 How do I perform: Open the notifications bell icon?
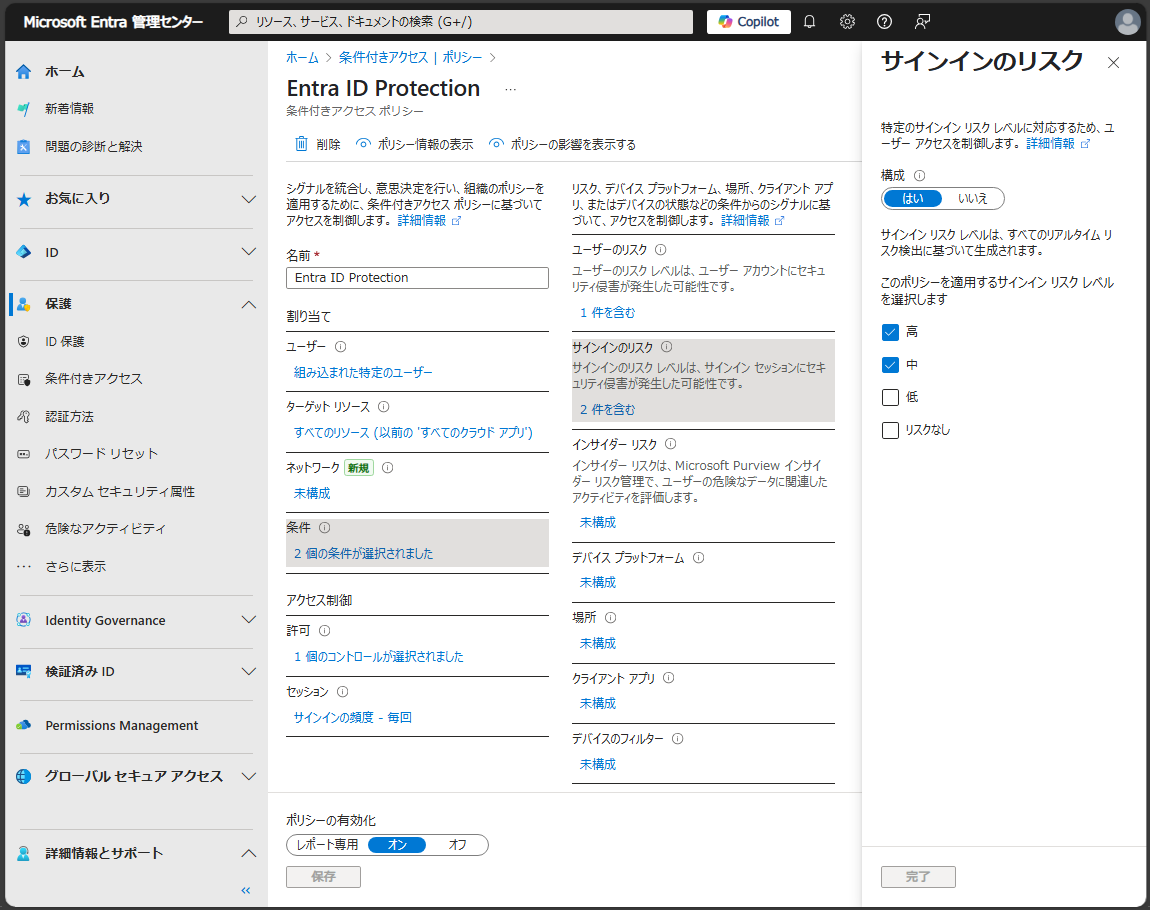tap(809, 22)
